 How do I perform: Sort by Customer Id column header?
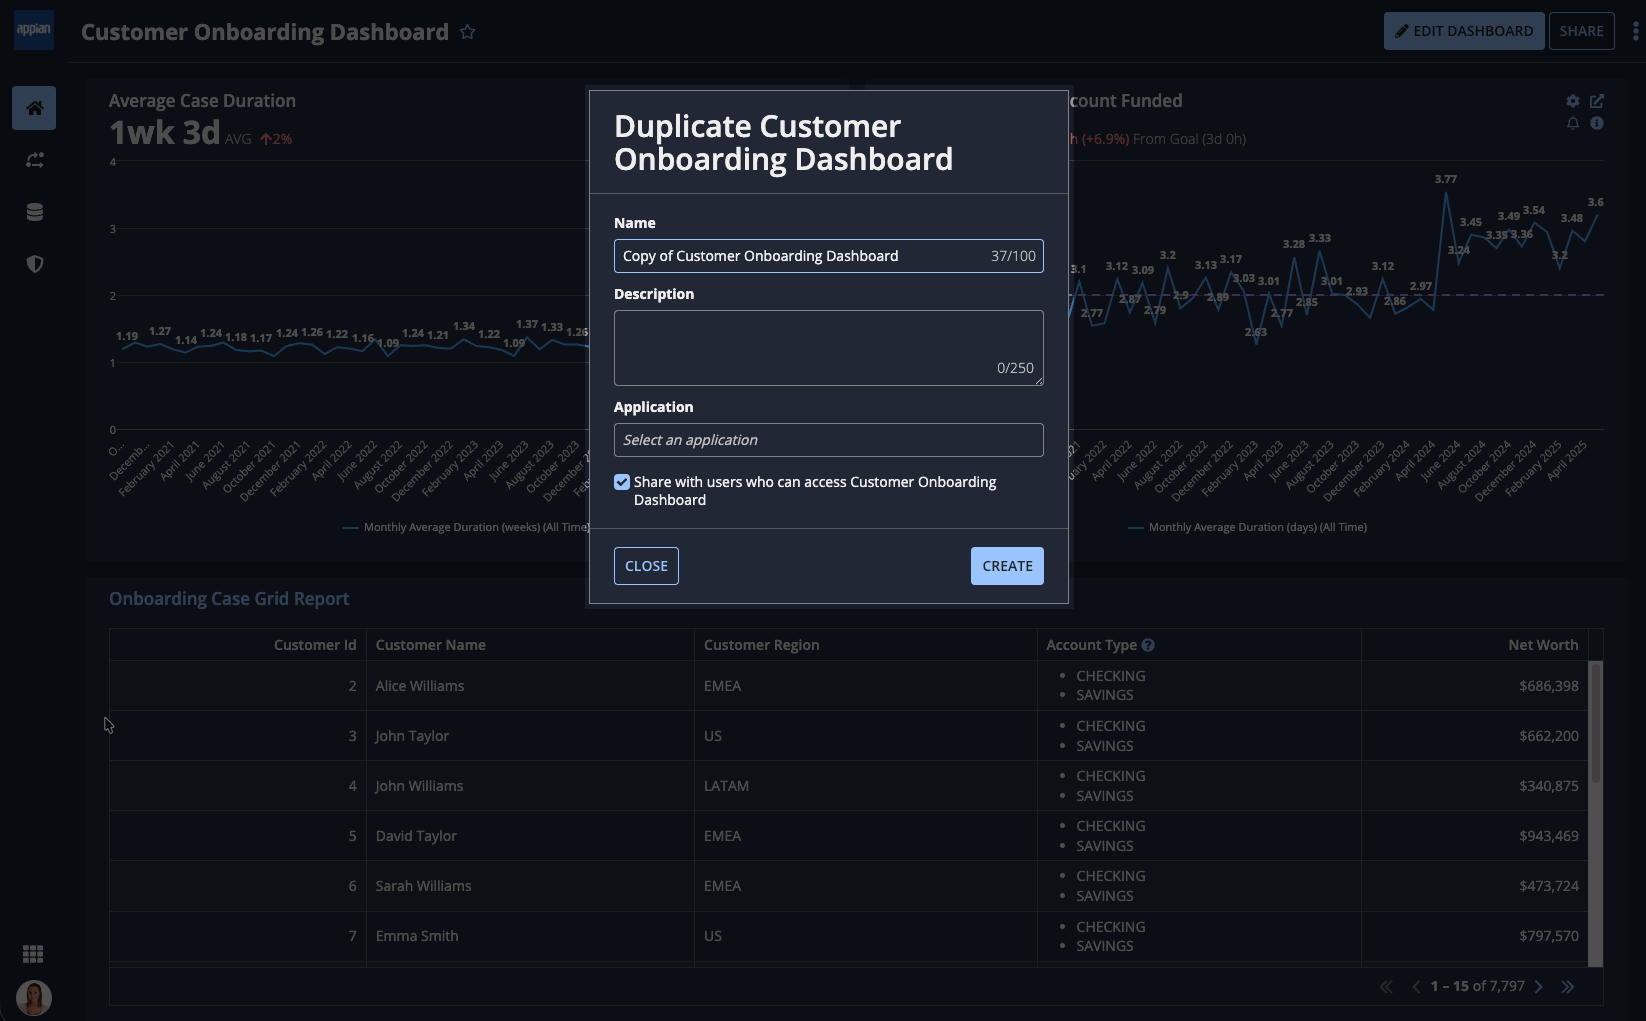point(315,645)
